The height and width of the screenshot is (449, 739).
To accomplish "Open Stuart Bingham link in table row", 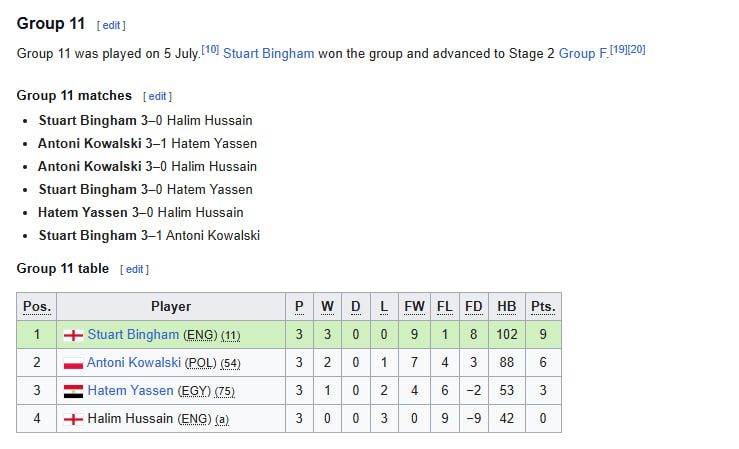I will click(x=133, y=335).
